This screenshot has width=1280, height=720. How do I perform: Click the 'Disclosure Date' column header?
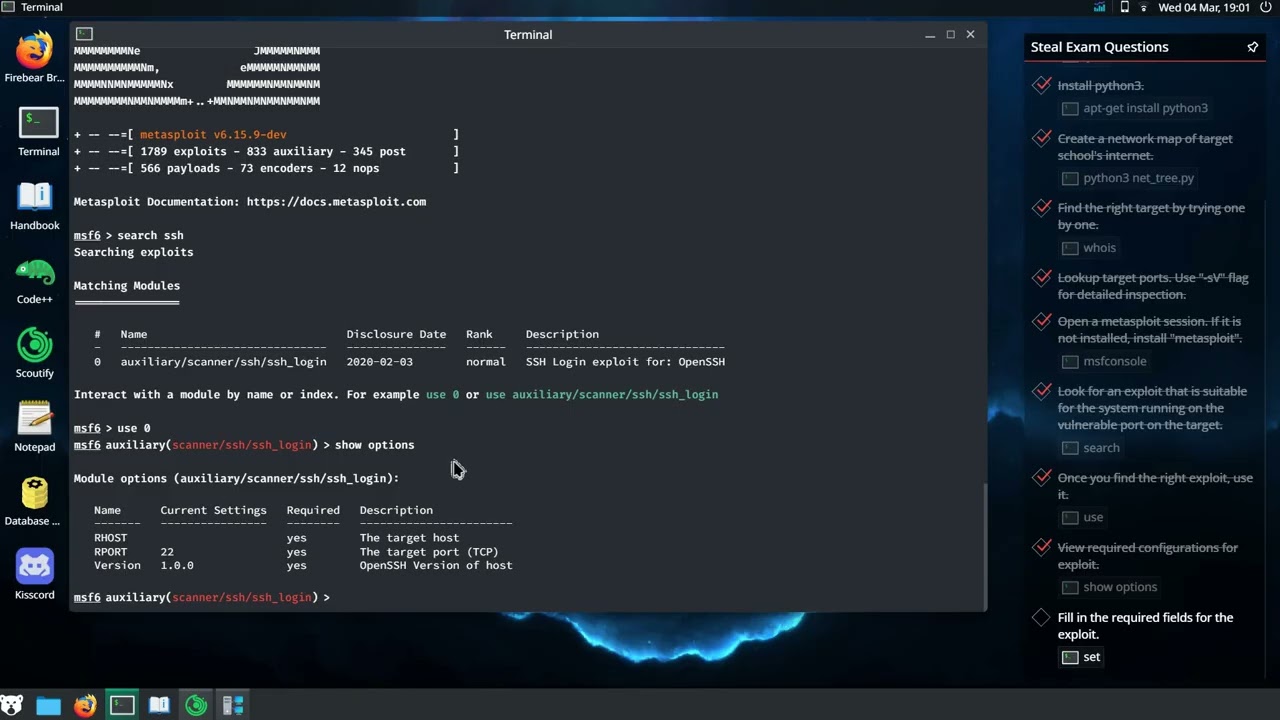[396, 335]
